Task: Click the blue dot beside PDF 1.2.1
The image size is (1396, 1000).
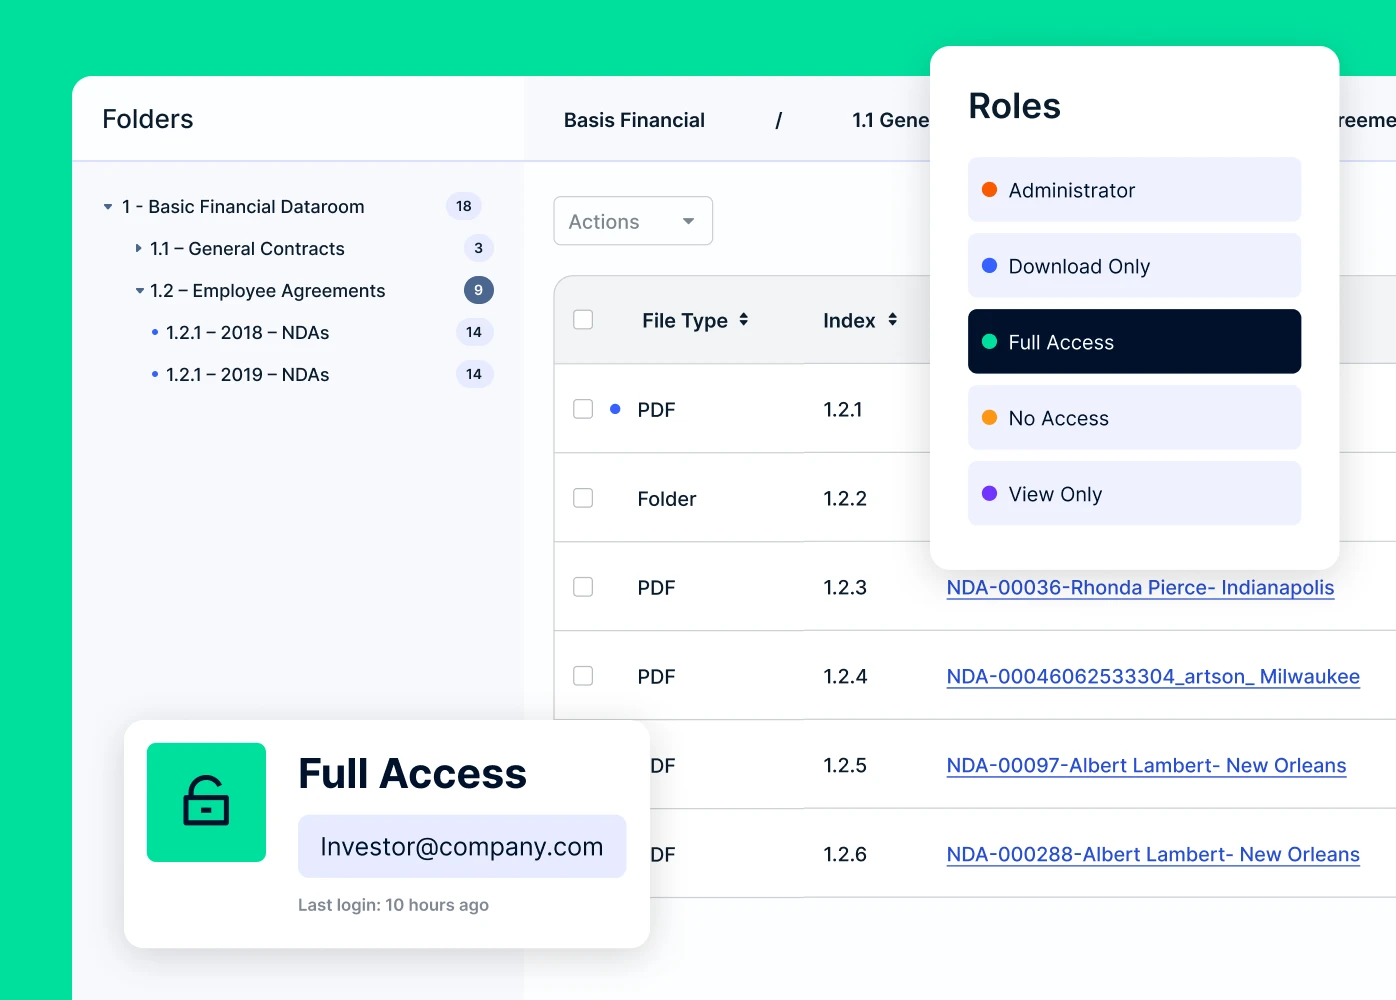Action: pos(615,409)
